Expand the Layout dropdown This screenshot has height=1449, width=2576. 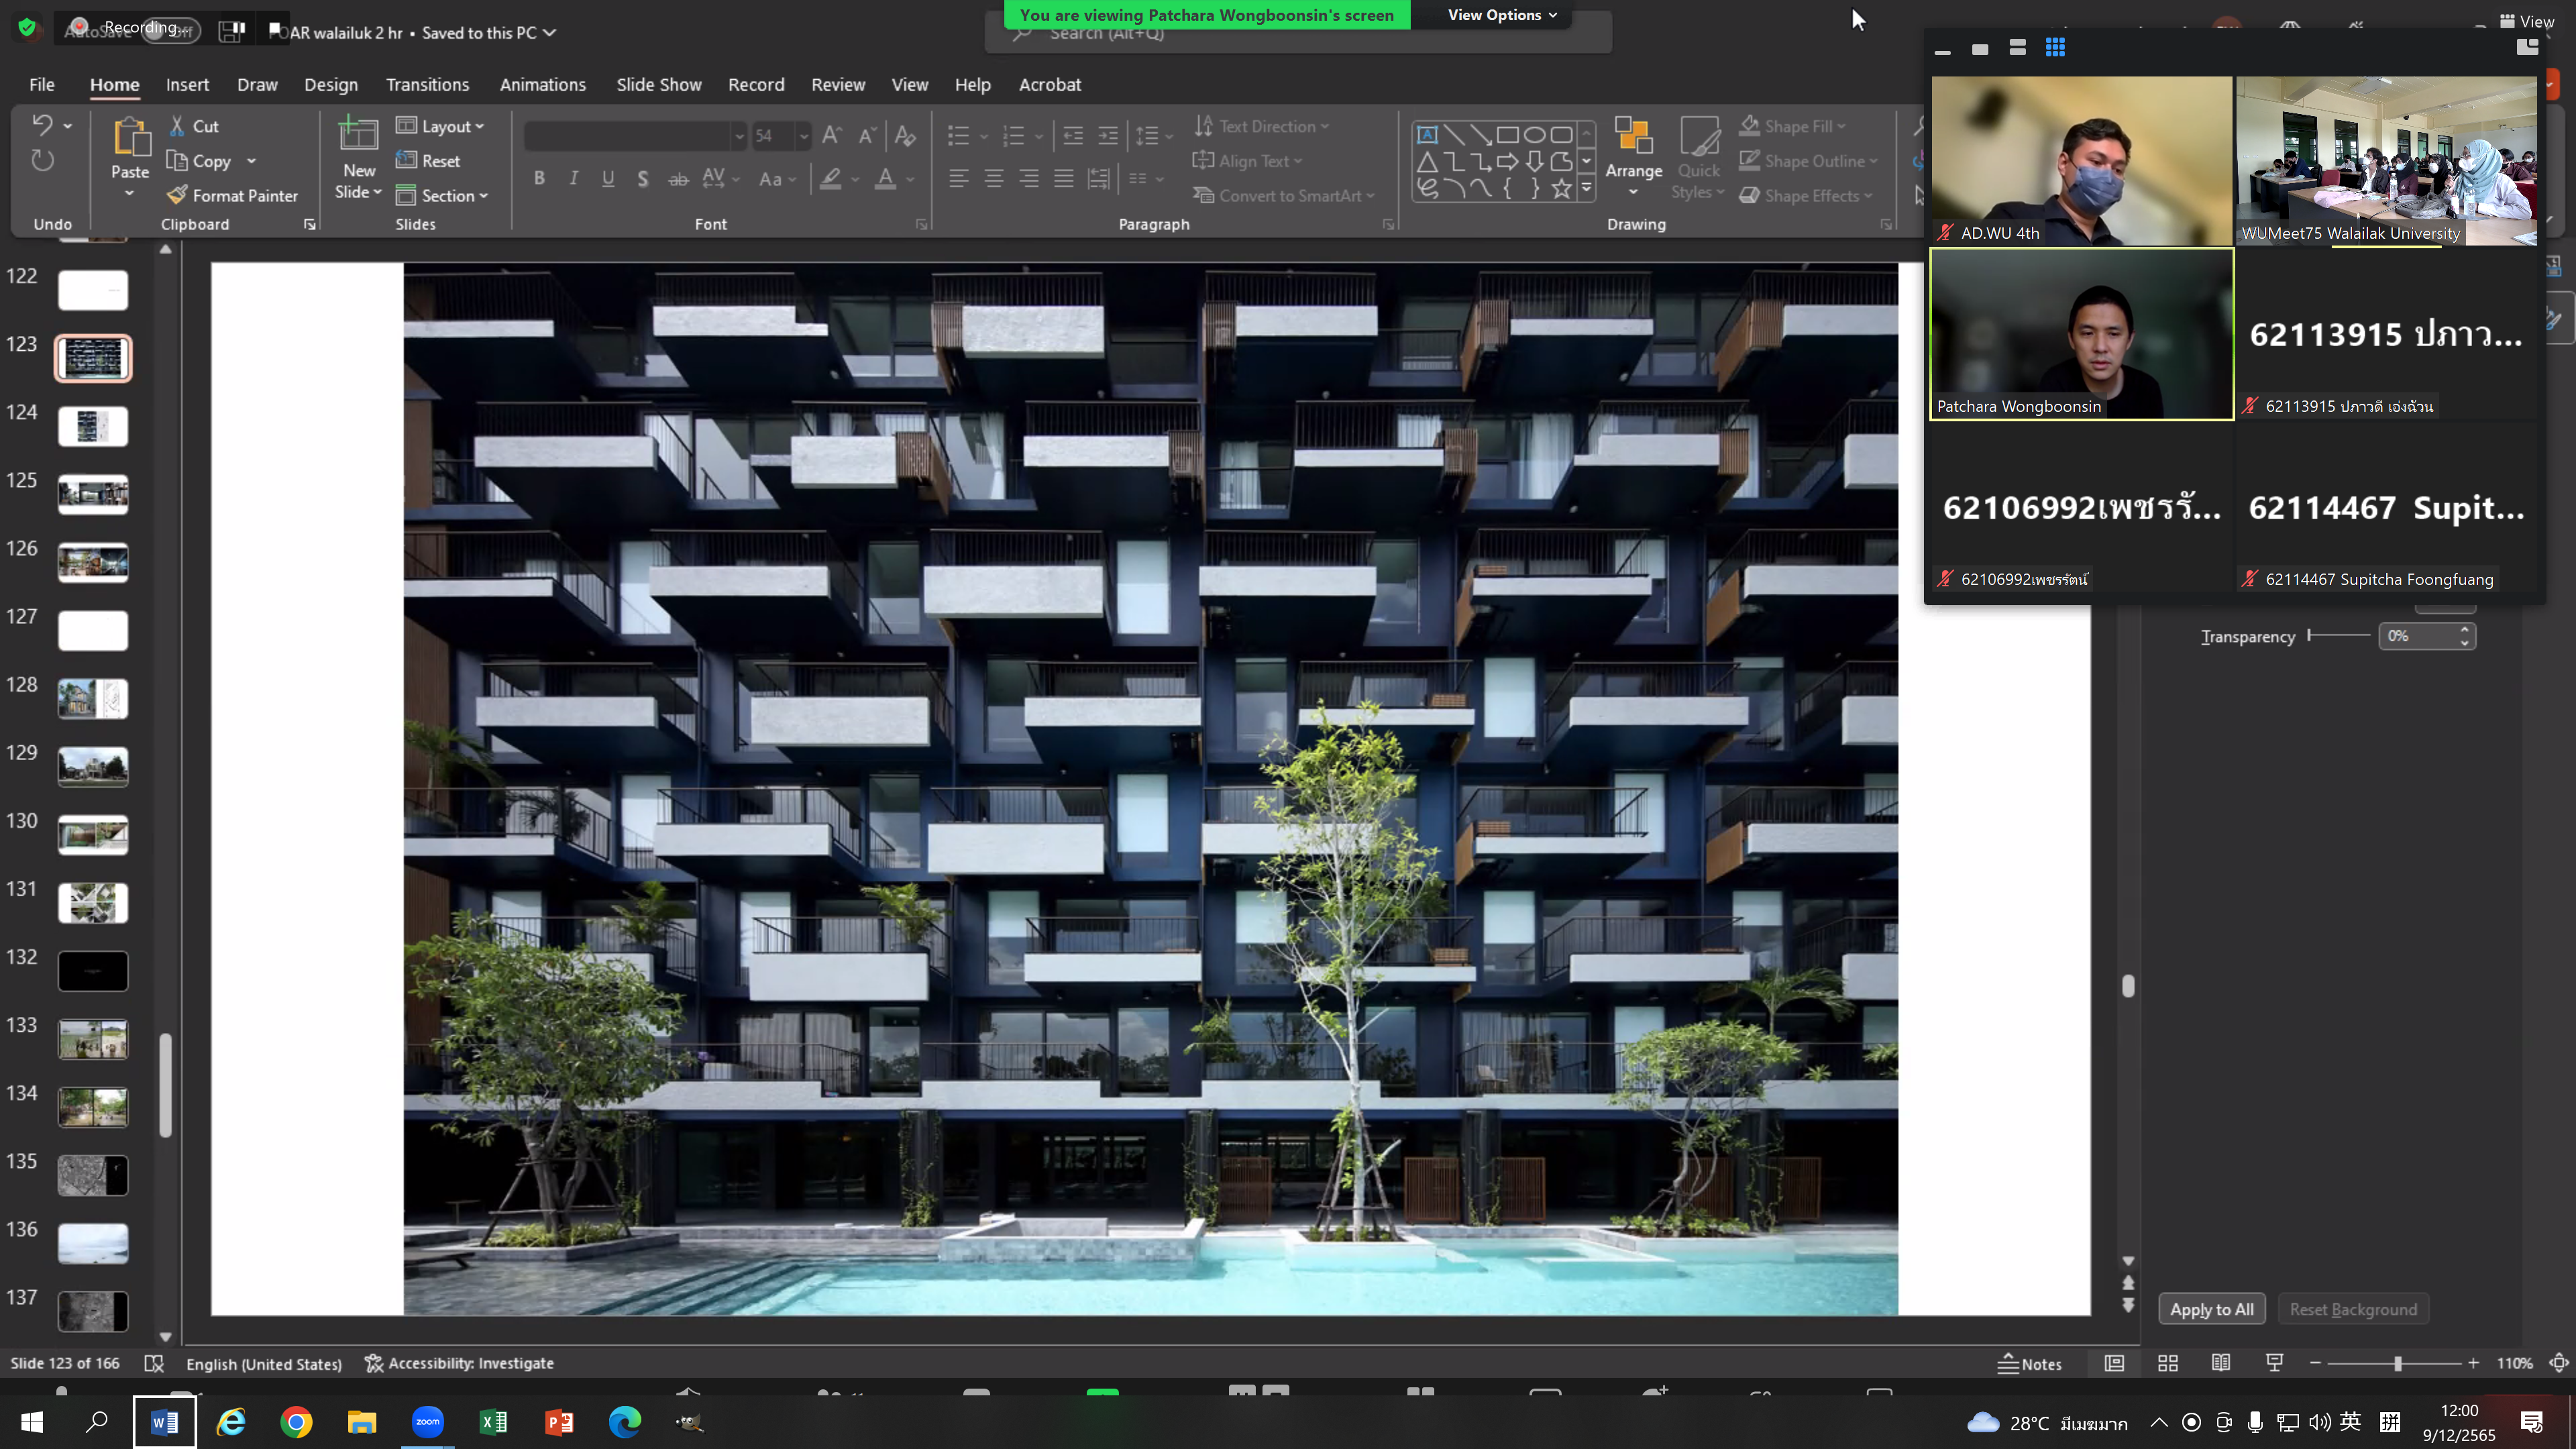(x=440, y=126)
